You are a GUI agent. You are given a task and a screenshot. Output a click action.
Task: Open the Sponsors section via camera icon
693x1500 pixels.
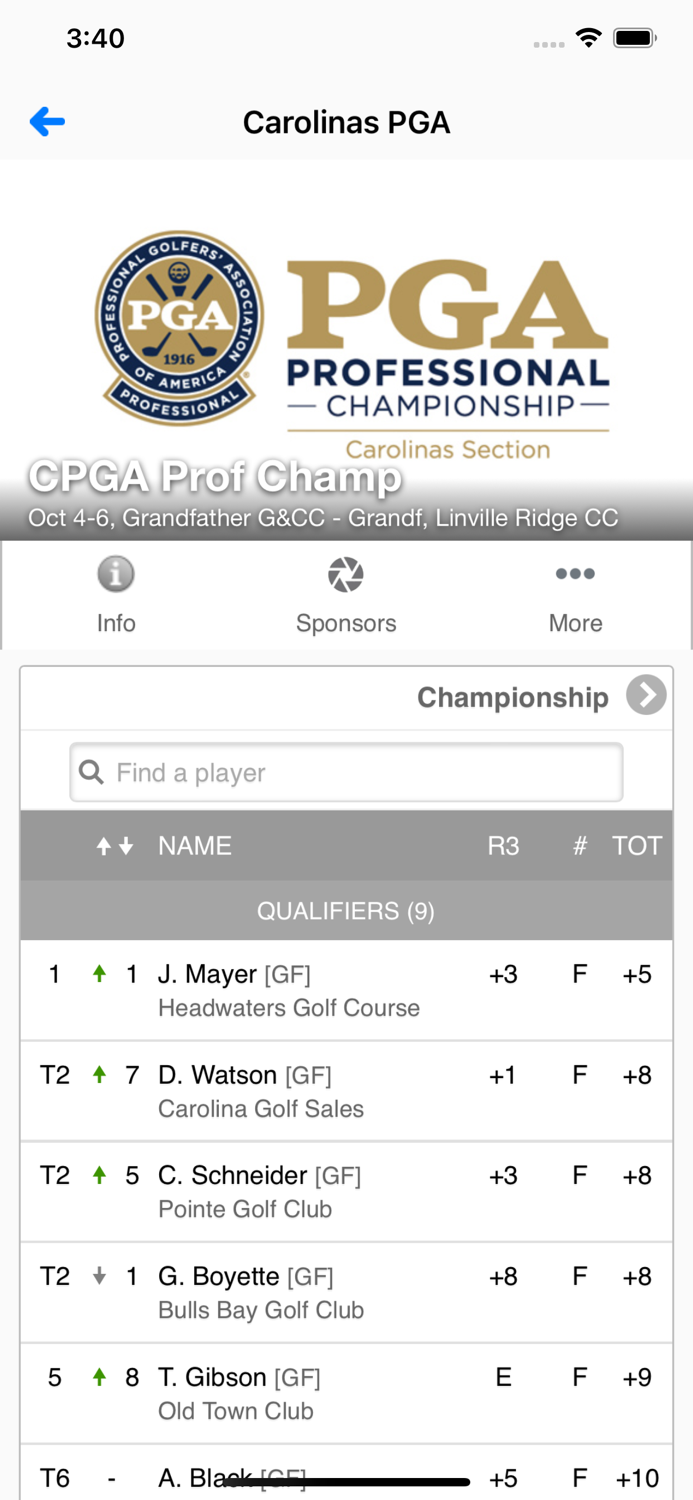tap(346, 574)
